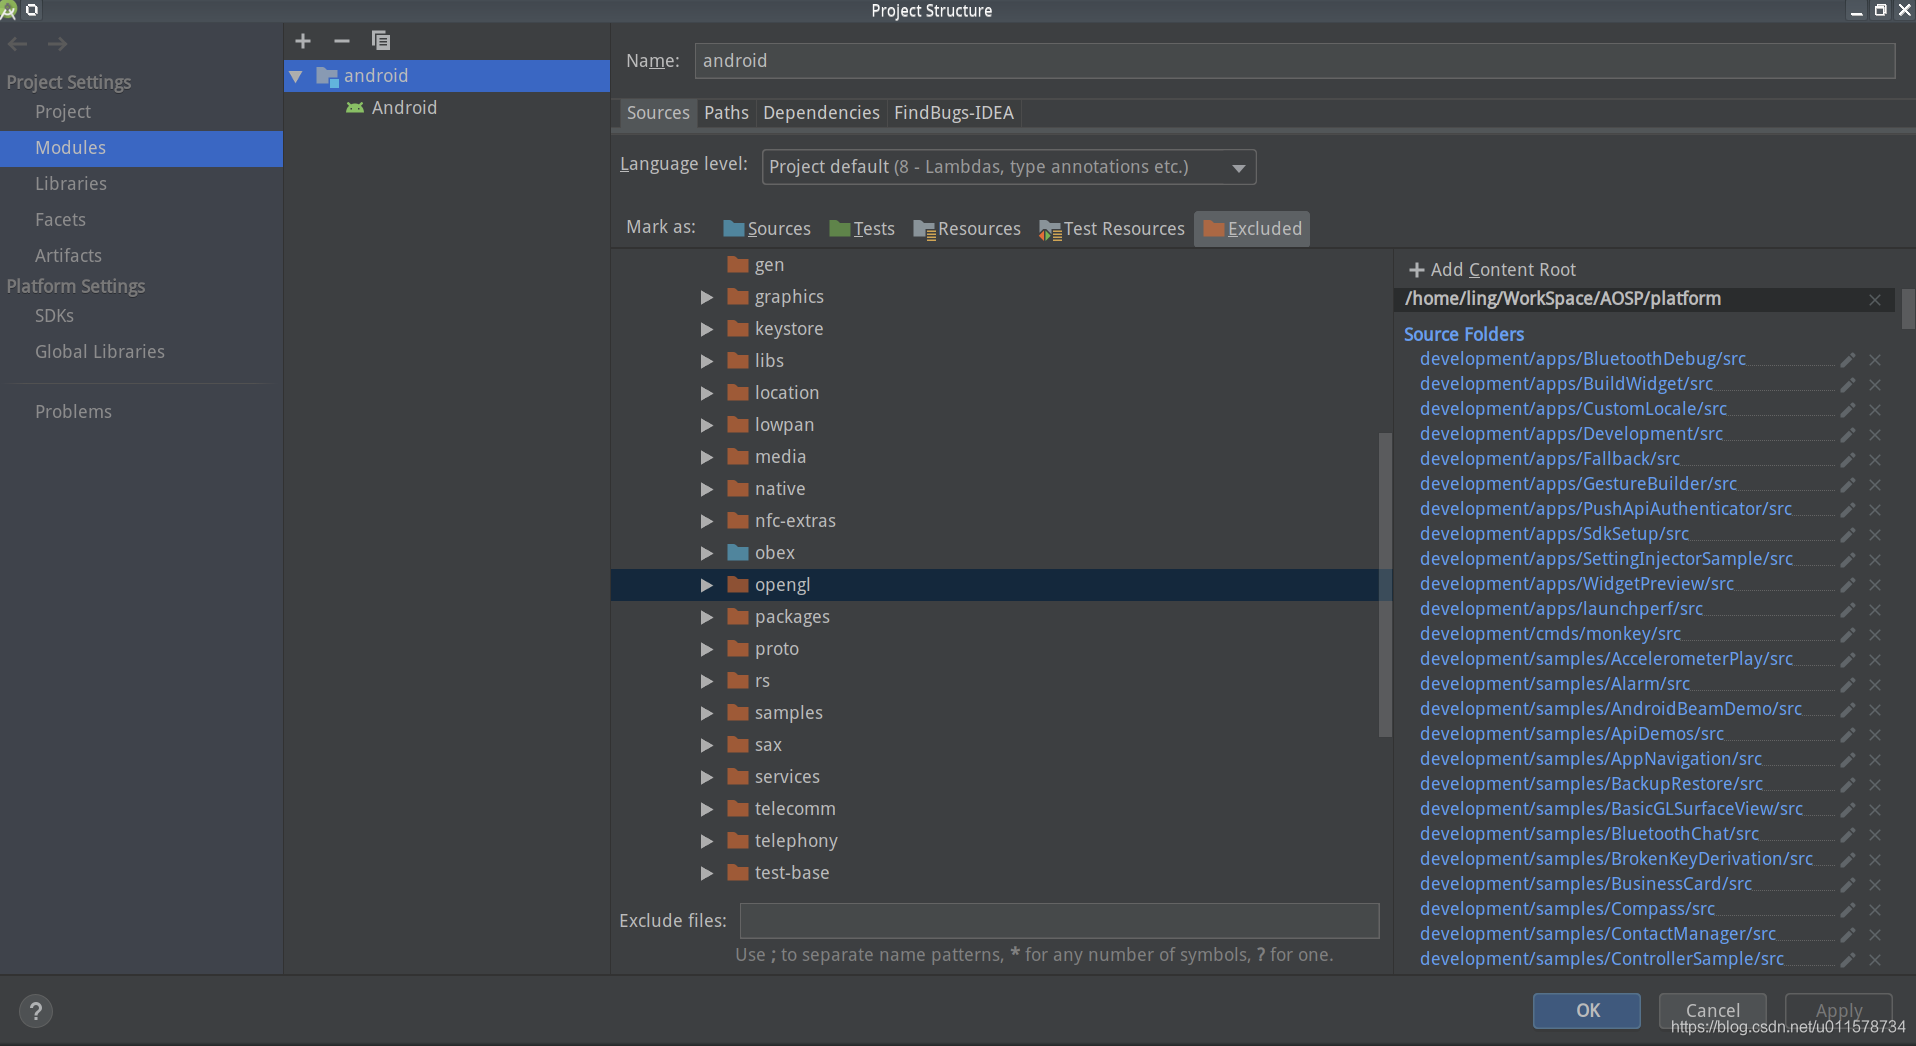
Task: Unmark Compass/src source folder
Action: pyautogui.click(x=1875, y=910)
